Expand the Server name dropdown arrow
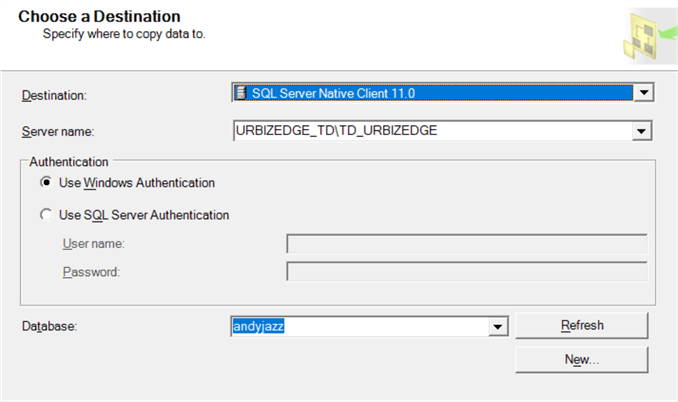Viewport: 678px width, 402px height. 641,131
